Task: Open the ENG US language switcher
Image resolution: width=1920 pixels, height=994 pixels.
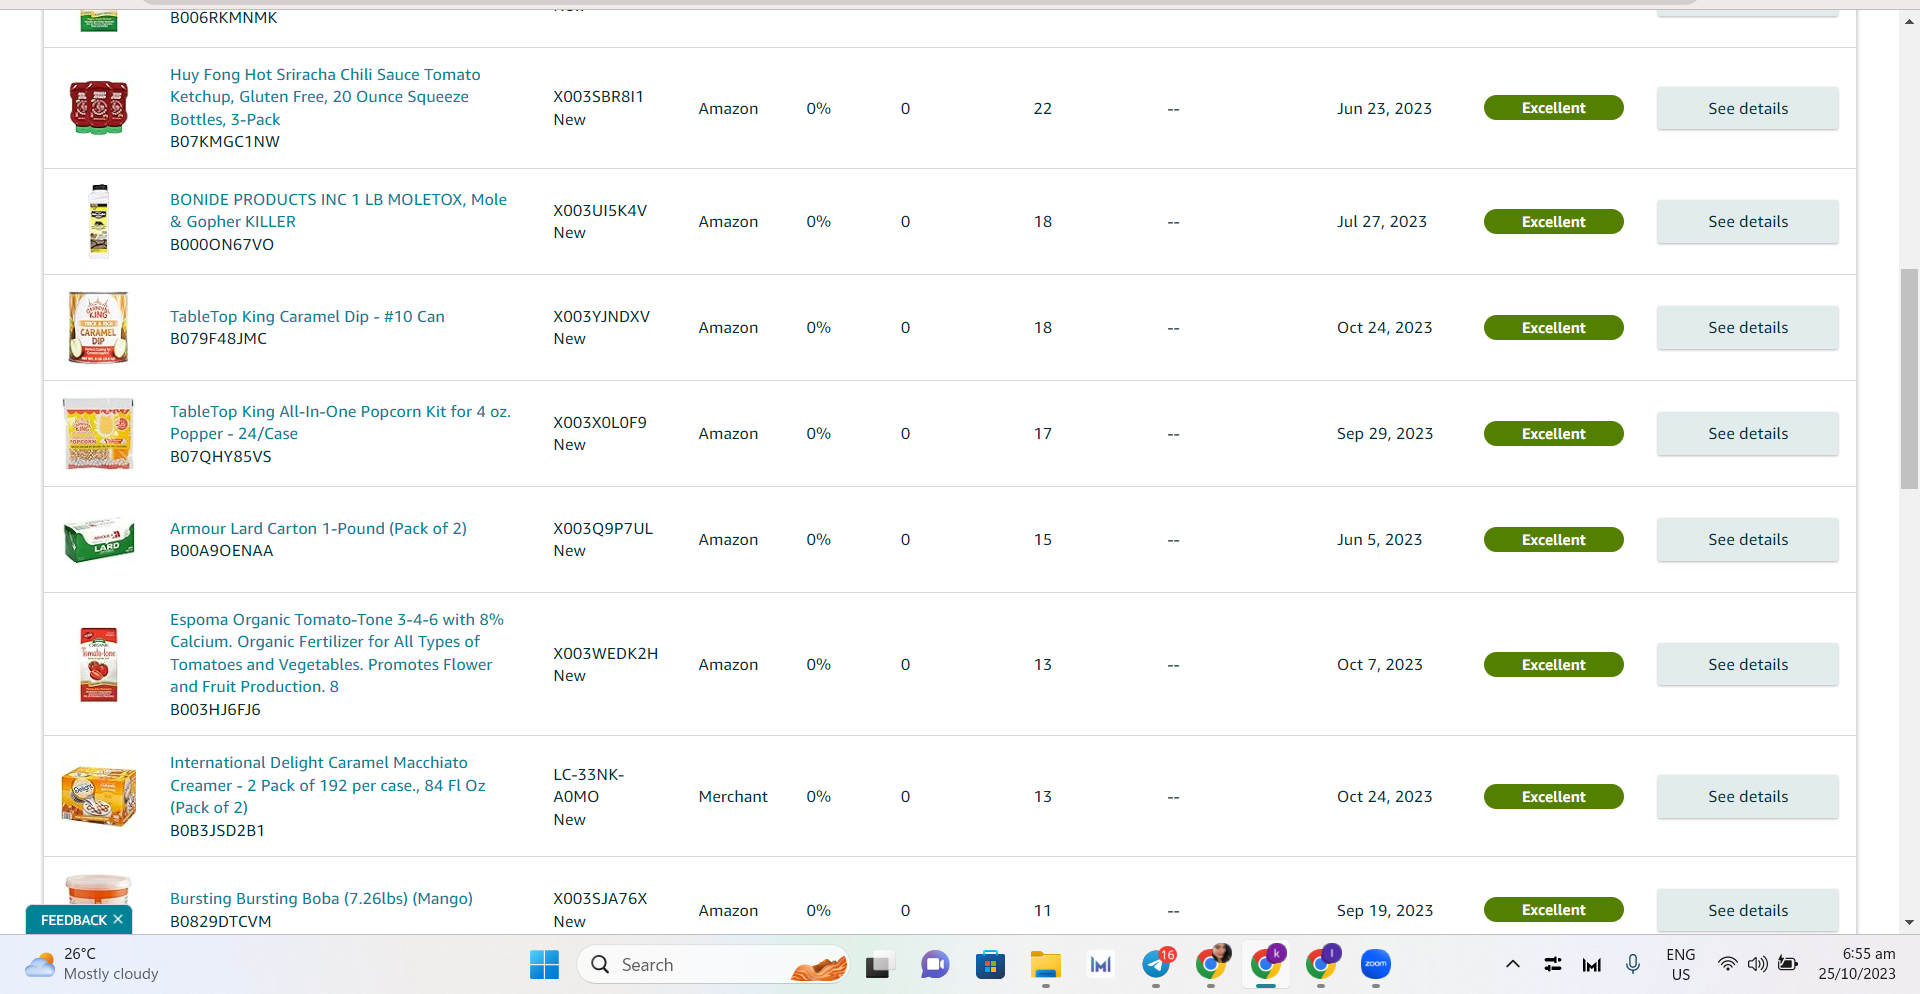Action: tap(1681, 965)
